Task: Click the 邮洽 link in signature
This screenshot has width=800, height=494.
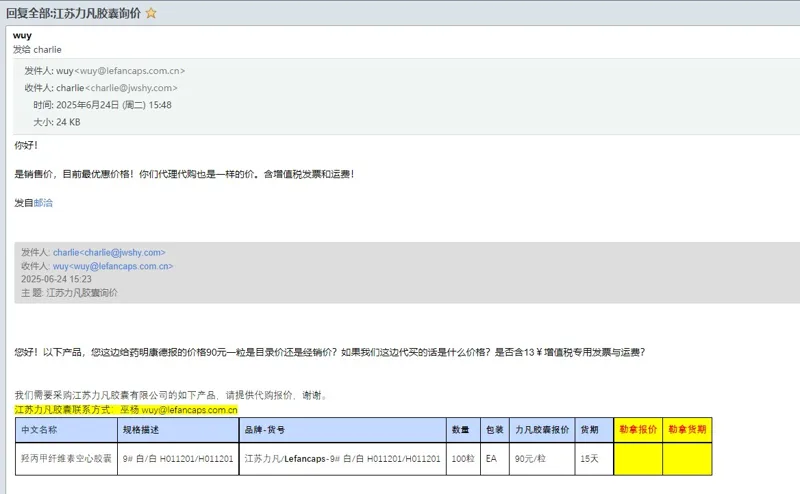Action: pyautogui.click(x=43, y=203)
